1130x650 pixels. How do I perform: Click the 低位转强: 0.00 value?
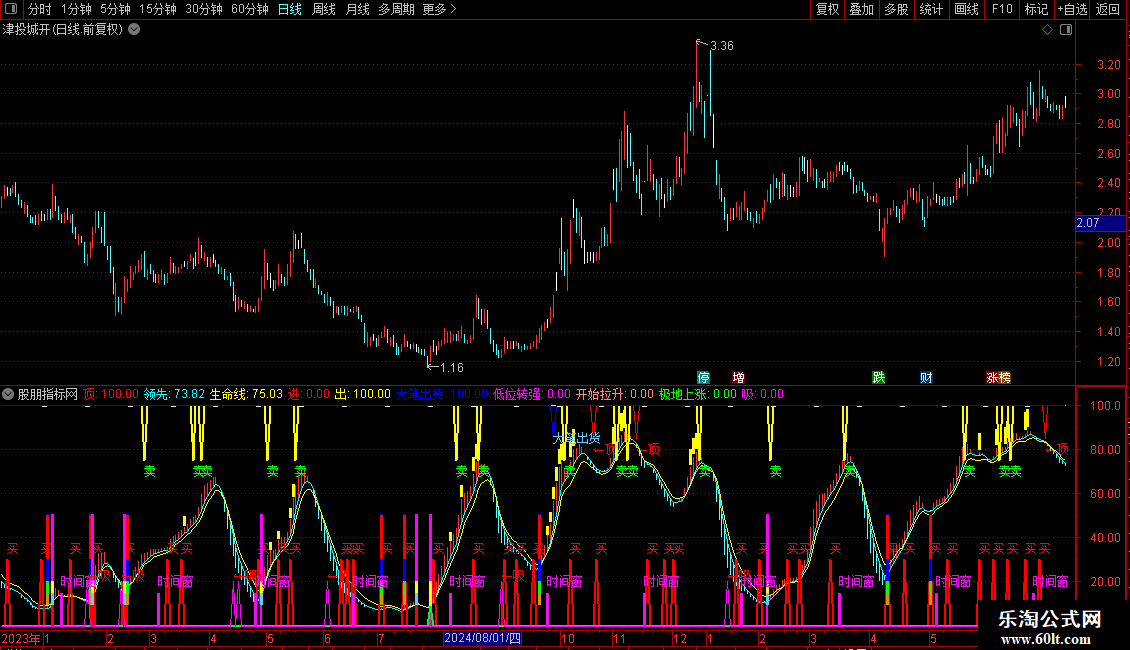(x=532, y=394)
